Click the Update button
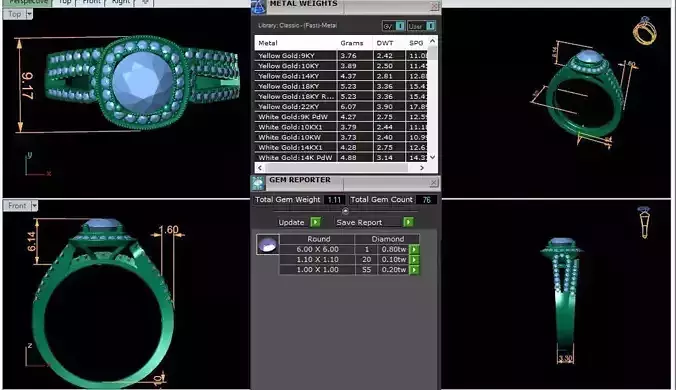This screenshot has height=390, width=676. tap(291, 222)
